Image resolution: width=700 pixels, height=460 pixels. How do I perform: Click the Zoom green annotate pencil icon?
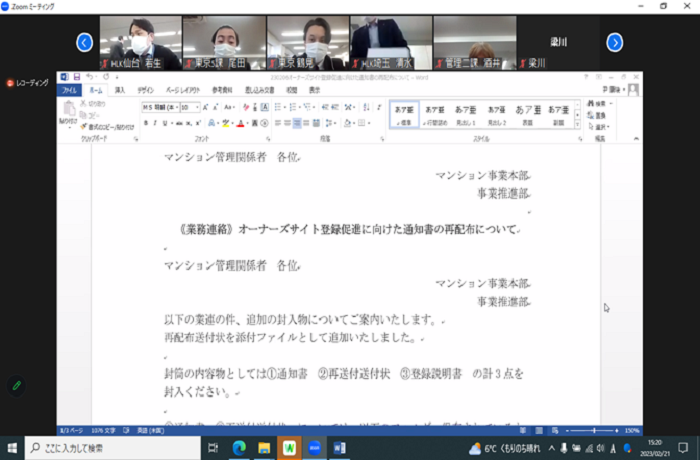[x=17, y=385]
